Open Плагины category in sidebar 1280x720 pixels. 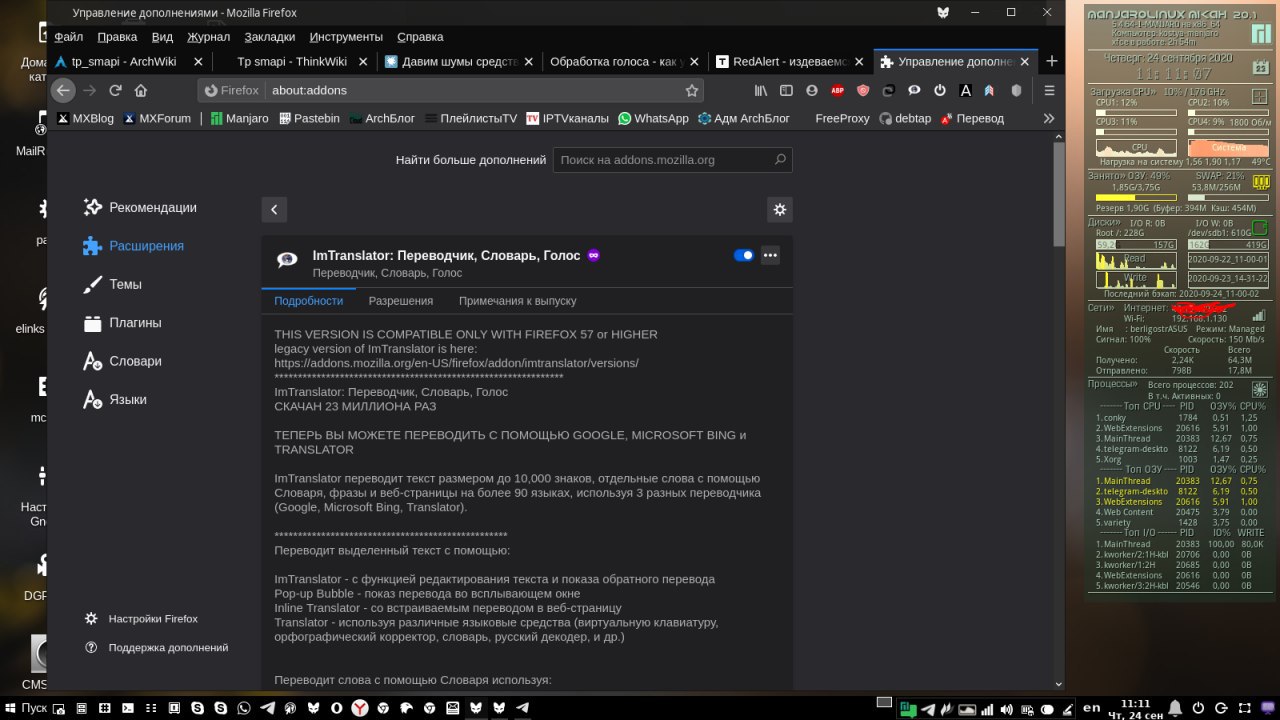122,323
